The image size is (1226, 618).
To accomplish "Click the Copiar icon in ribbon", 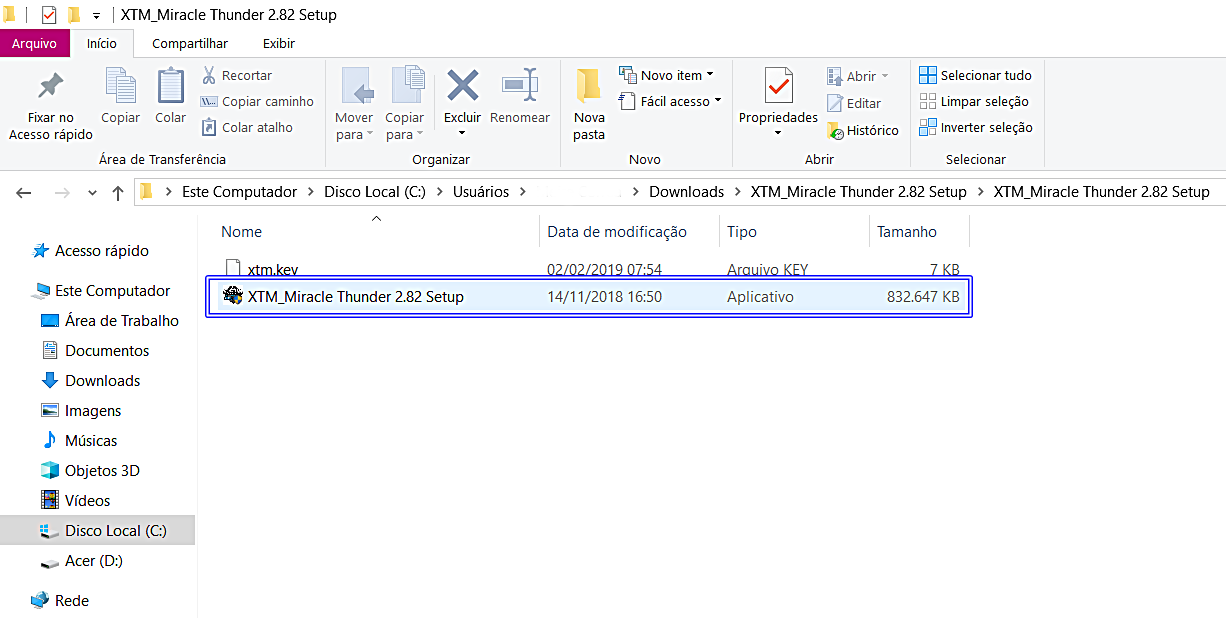I will (x=121, y=86).
